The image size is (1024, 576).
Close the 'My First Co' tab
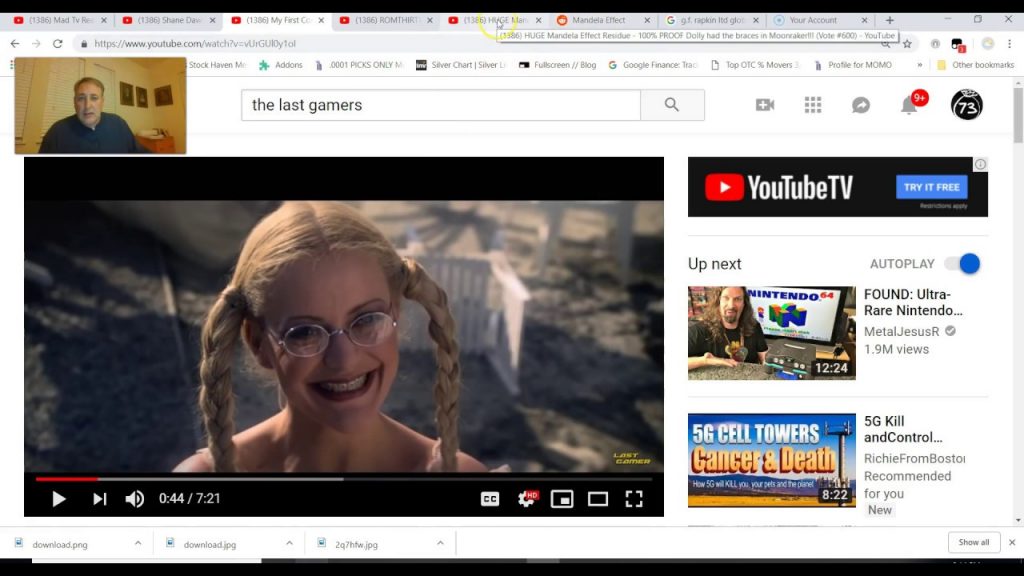coord(321,20)
